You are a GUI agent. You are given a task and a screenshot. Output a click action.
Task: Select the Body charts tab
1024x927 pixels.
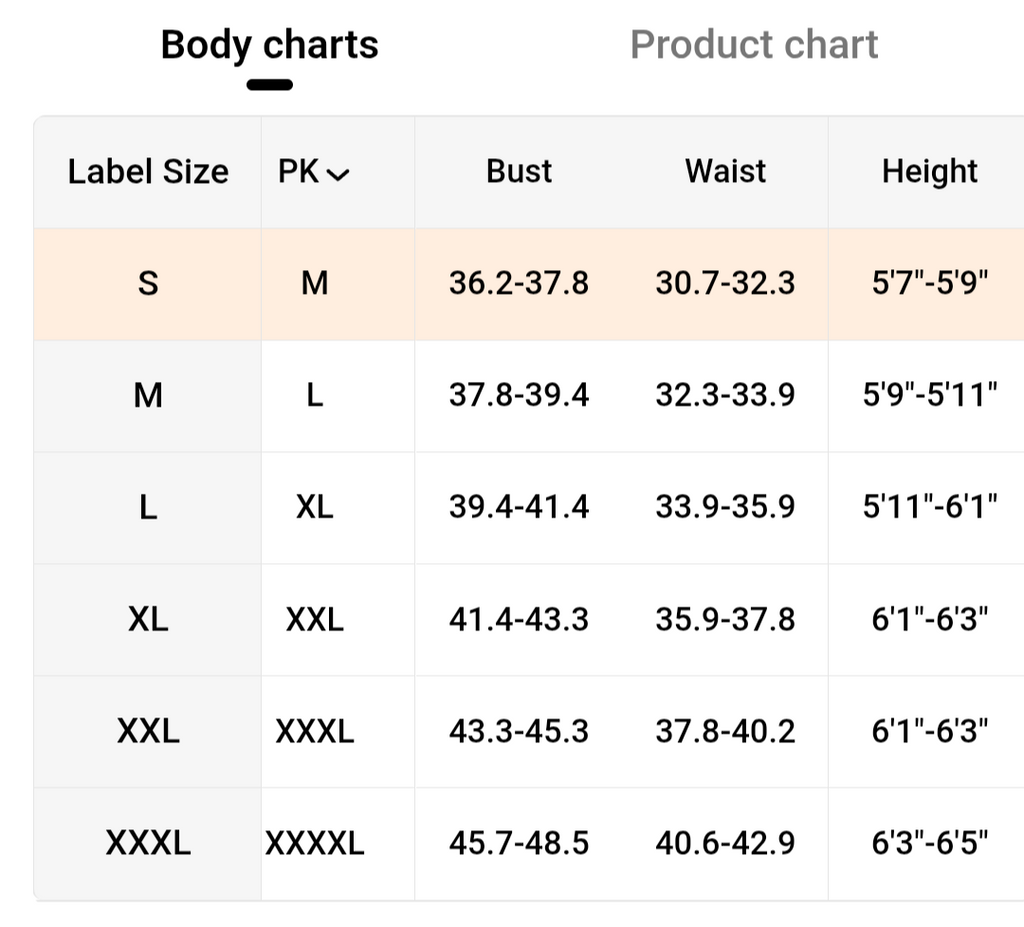point(269,45)
